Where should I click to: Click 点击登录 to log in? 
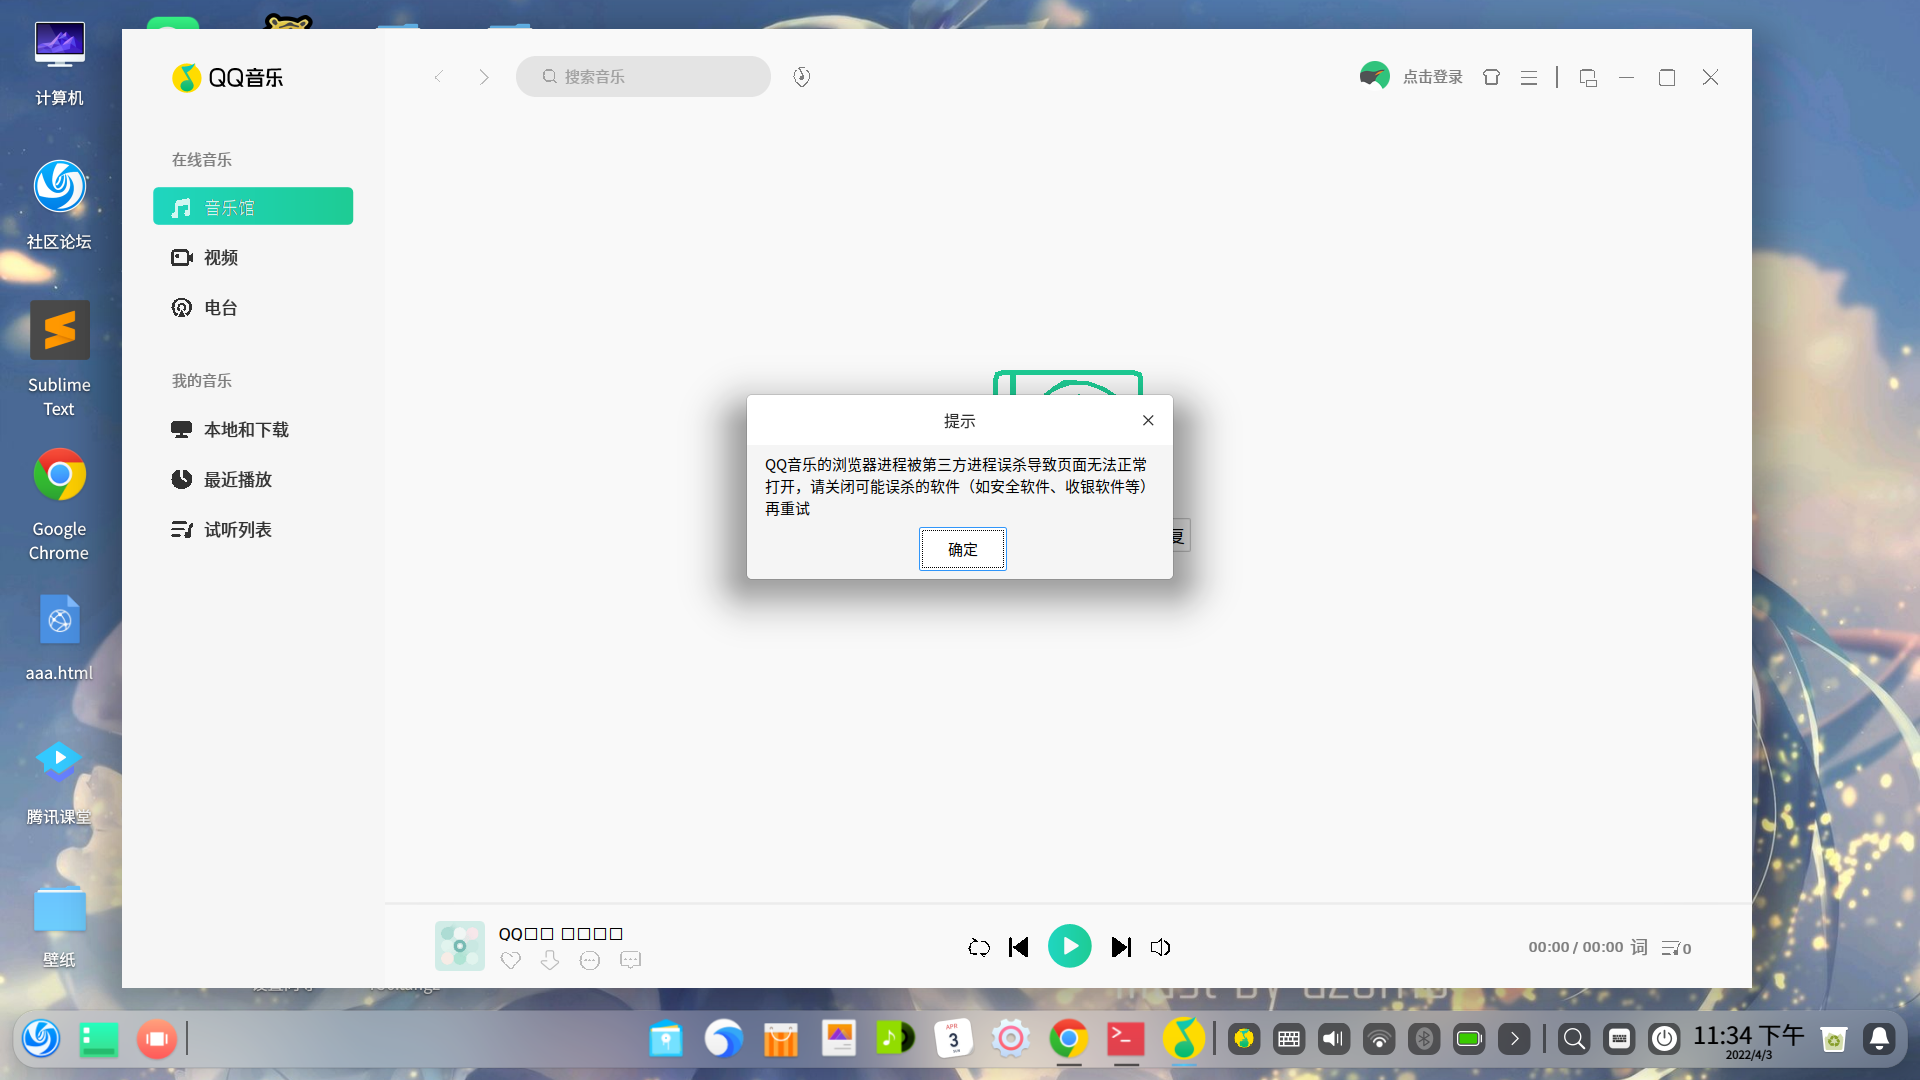click(x=1432, y=76)
